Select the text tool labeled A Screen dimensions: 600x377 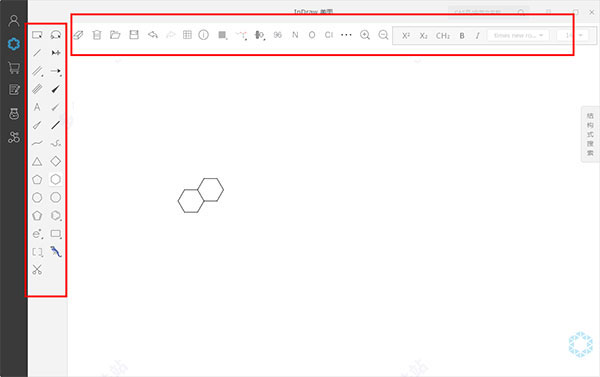37,107
